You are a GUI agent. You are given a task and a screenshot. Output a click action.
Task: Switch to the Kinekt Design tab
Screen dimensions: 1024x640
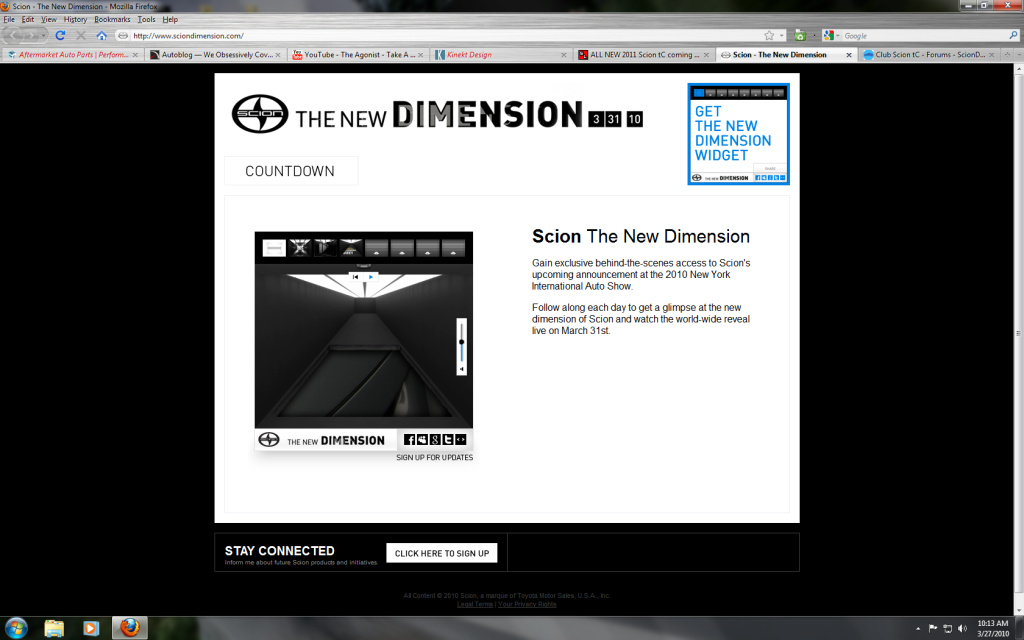(500, 55)
